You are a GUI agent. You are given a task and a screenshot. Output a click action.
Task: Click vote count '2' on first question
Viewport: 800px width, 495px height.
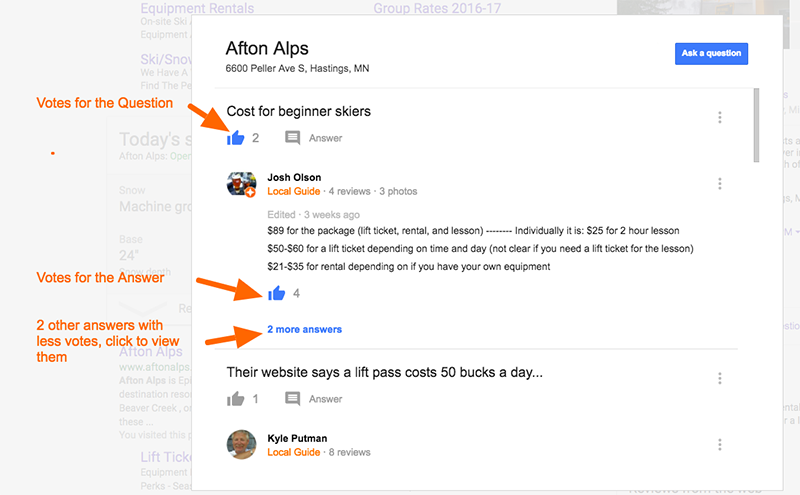pos(256,138)
